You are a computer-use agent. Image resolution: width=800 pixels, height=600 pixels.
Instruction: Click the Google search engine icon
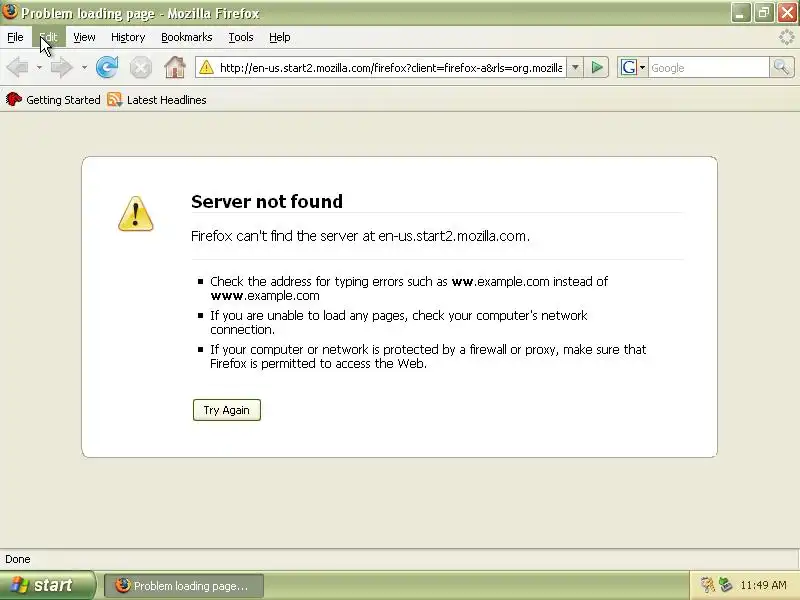(x=629, y=67)
